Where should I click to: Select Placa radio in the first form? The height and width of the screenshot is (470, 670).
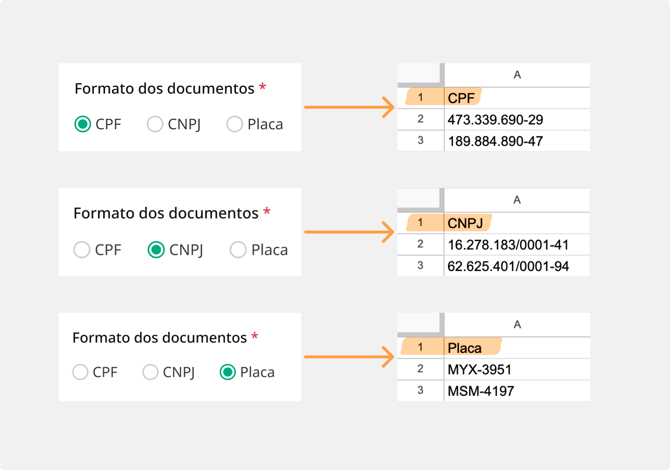(x=235, y=124)
